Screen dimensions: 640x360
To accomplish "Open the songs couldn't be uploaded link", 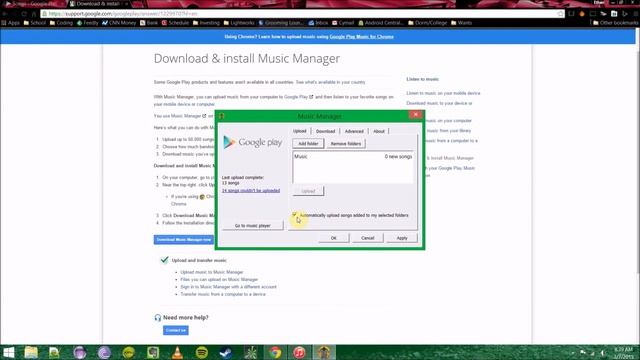I will click(251, 191).
